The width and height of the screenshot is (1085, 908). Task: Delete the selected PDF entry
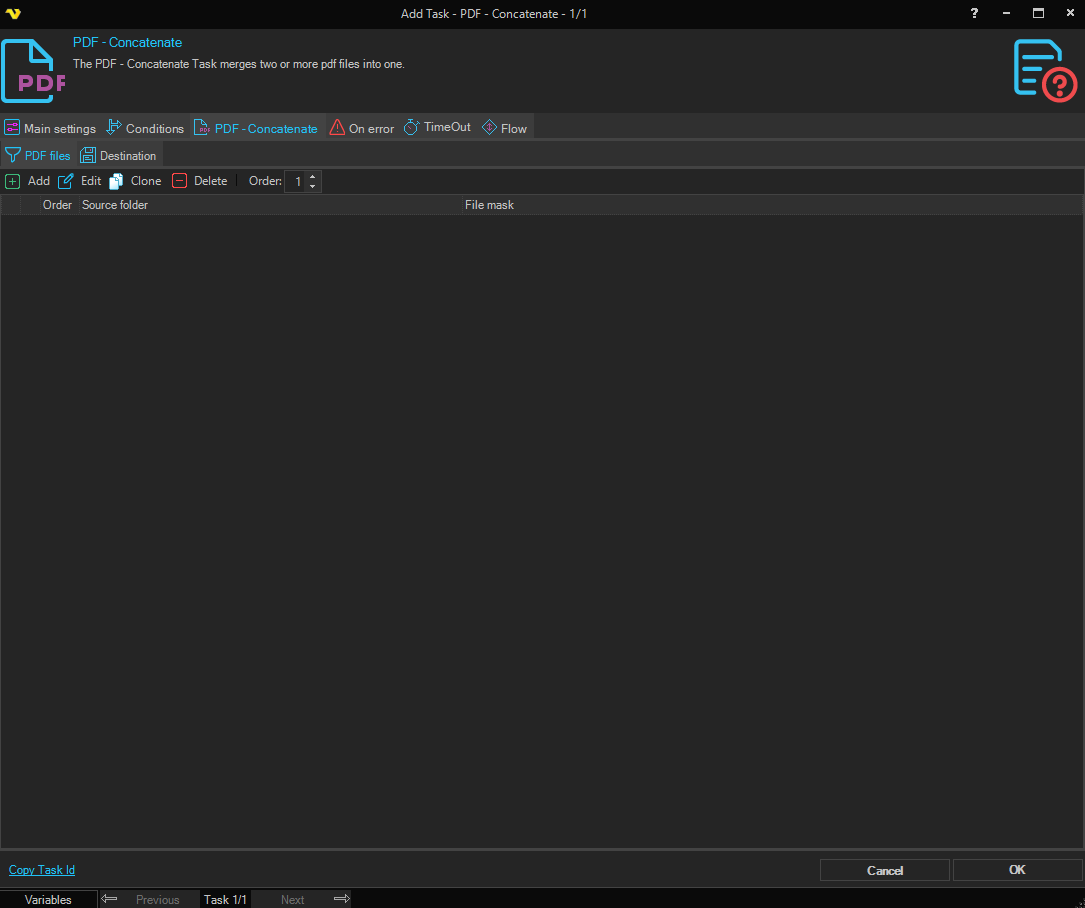[x=200, y=181]
